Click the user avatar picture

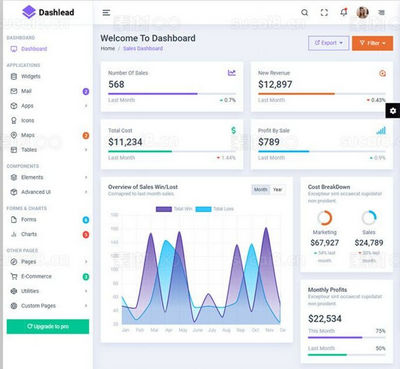(362, 13)
